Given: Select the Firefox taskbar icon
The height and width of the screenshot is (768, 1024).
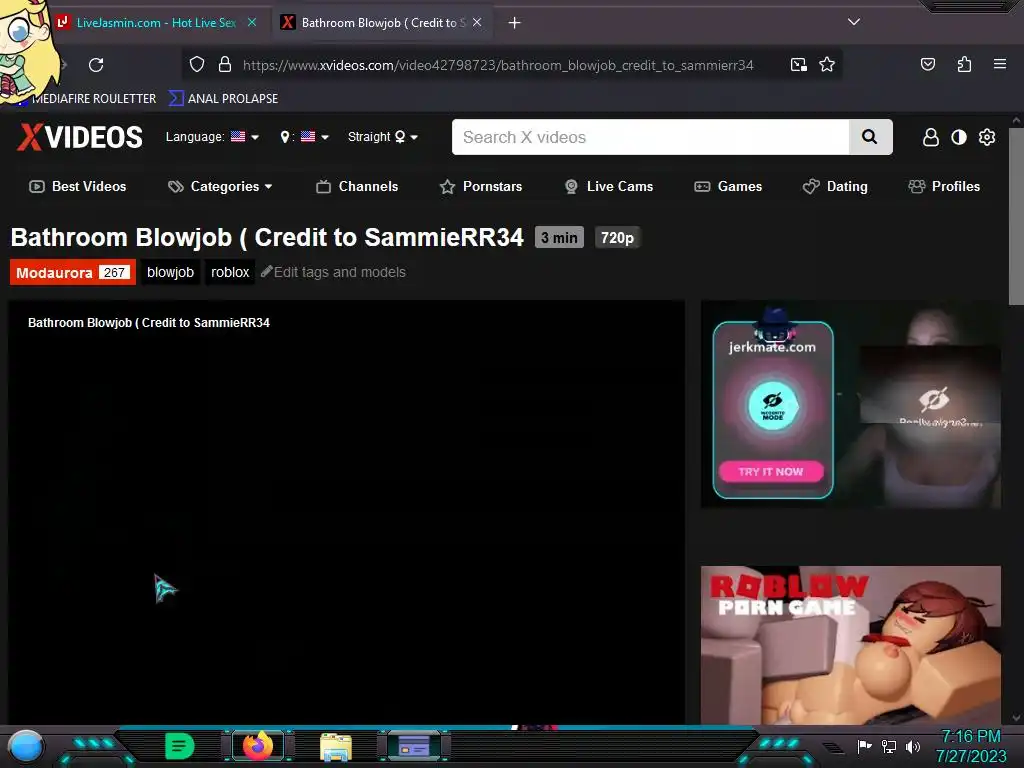Looking at the screenshot, I should click(x=258, y=746).
